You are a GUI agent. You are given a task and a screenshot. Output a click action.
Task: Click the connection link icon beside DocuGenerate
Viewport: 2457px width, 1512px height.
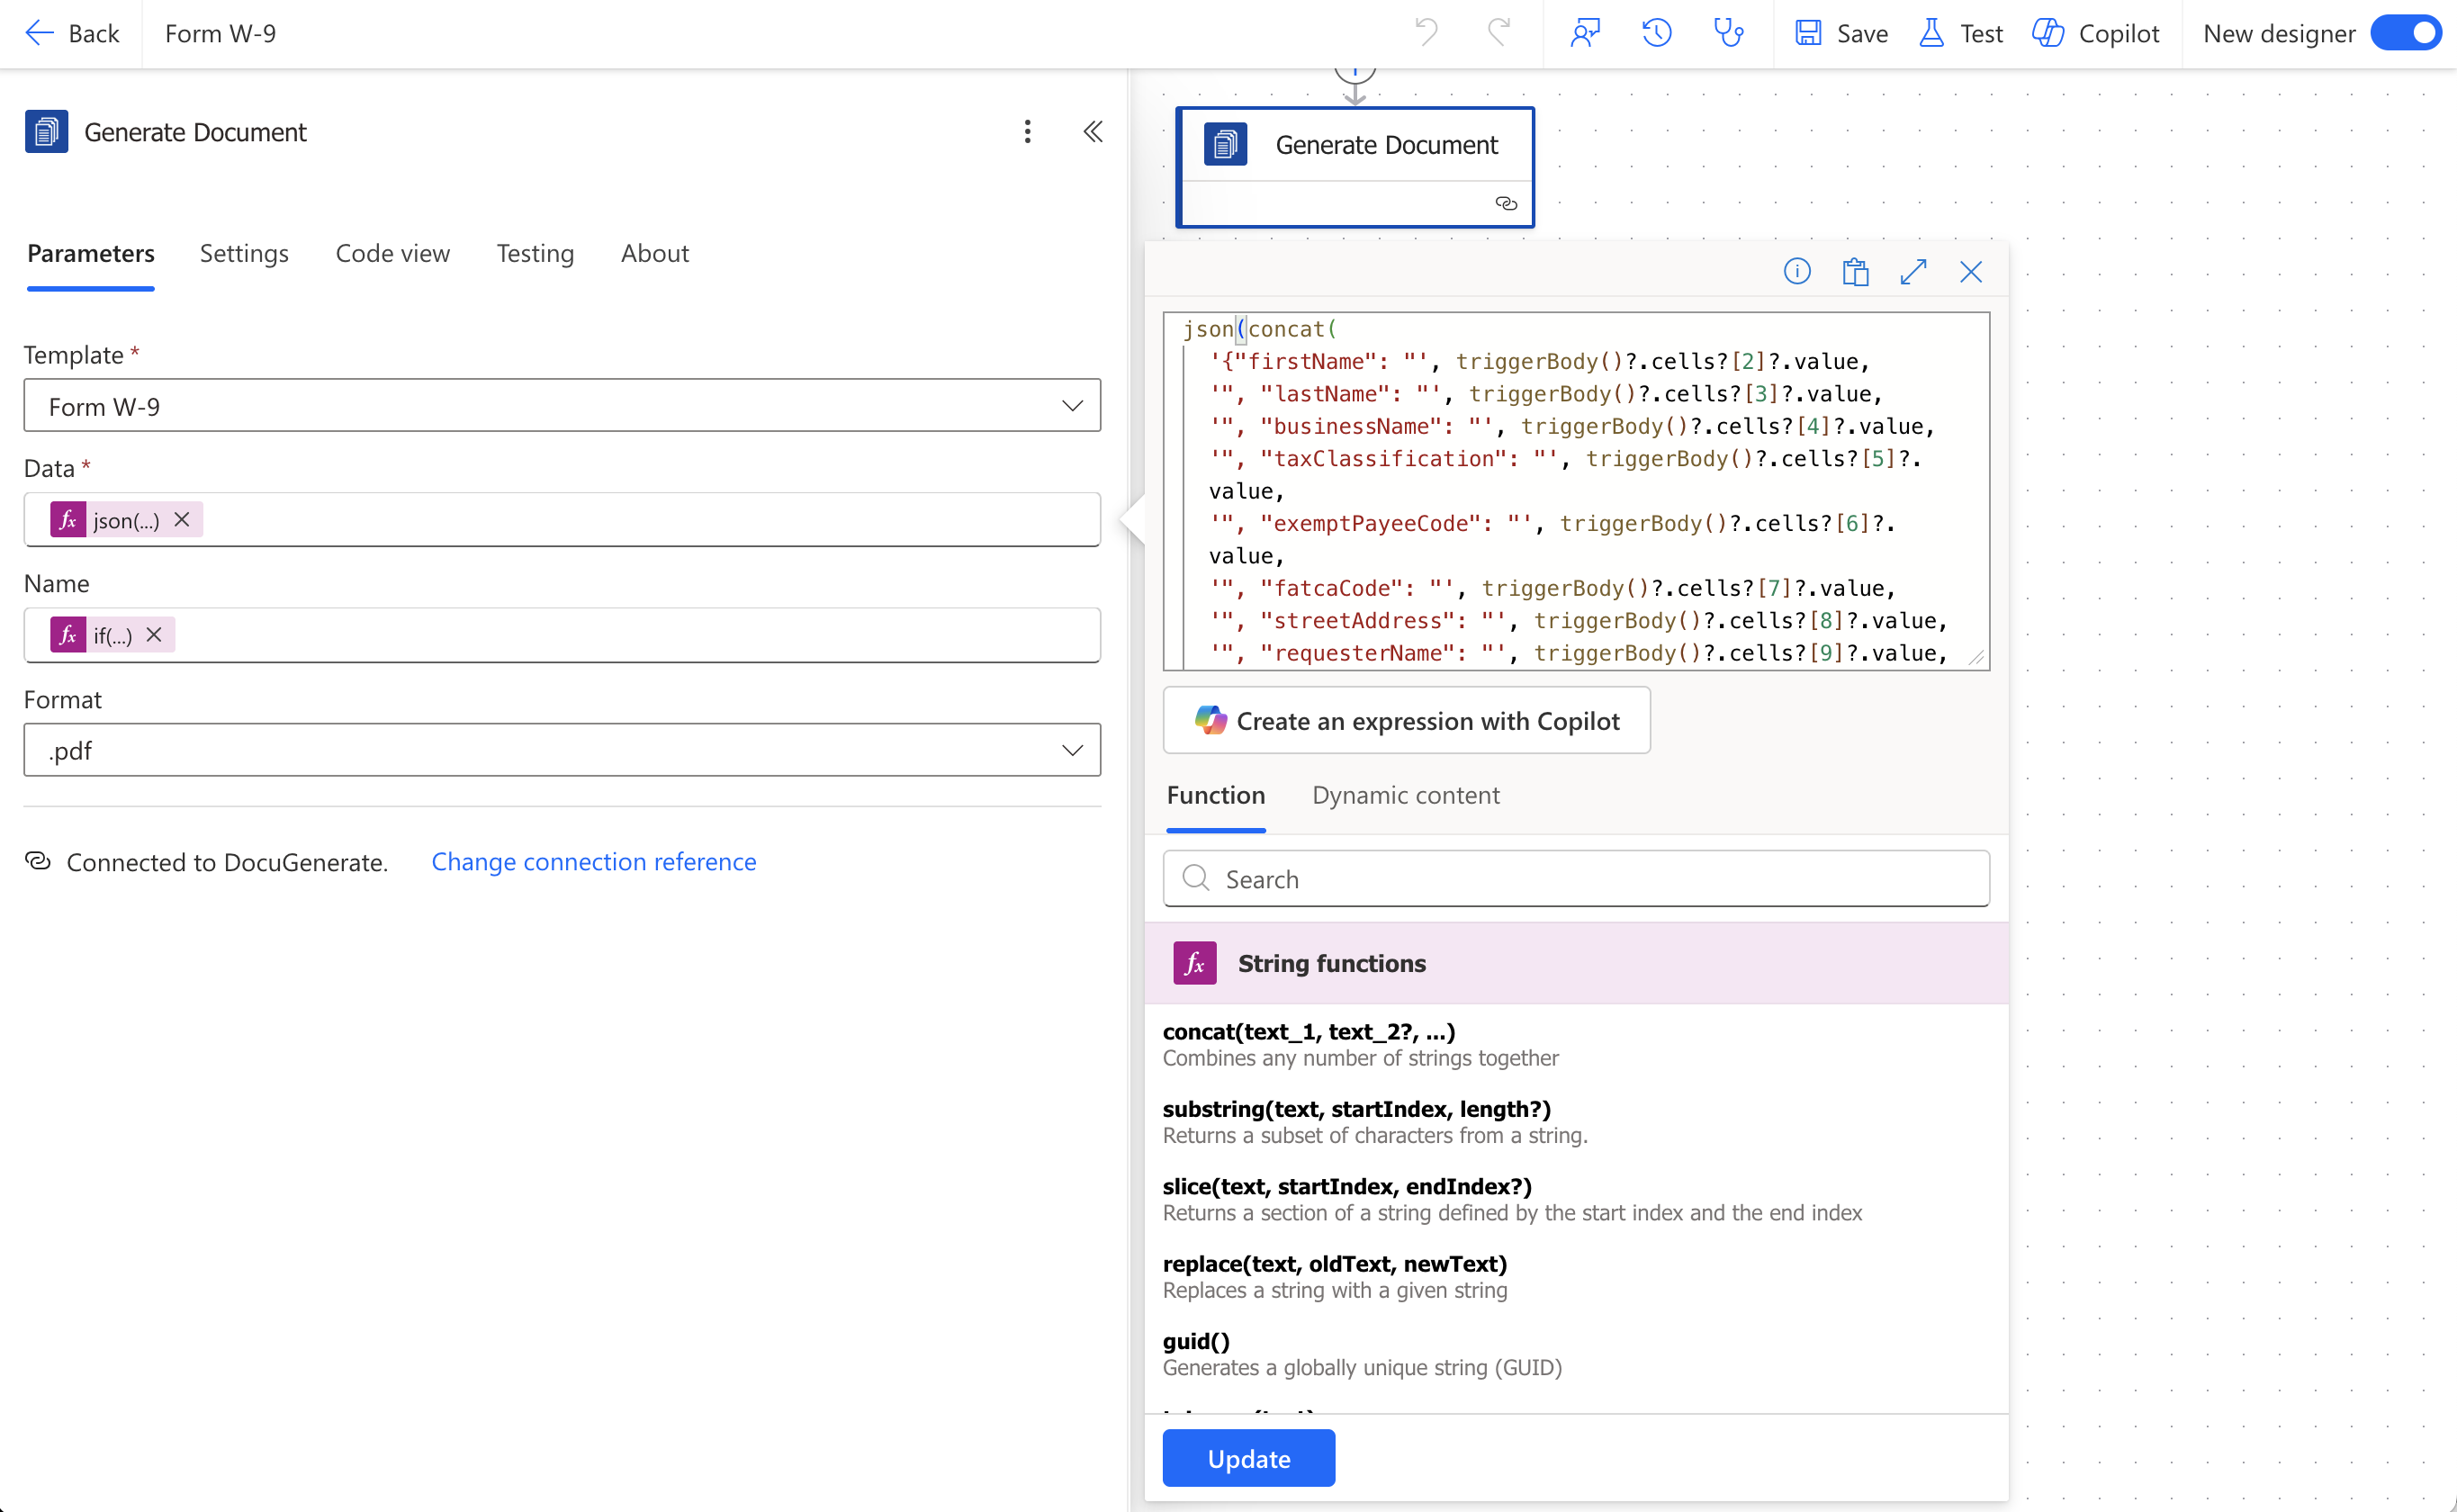(x=38, y=862)
